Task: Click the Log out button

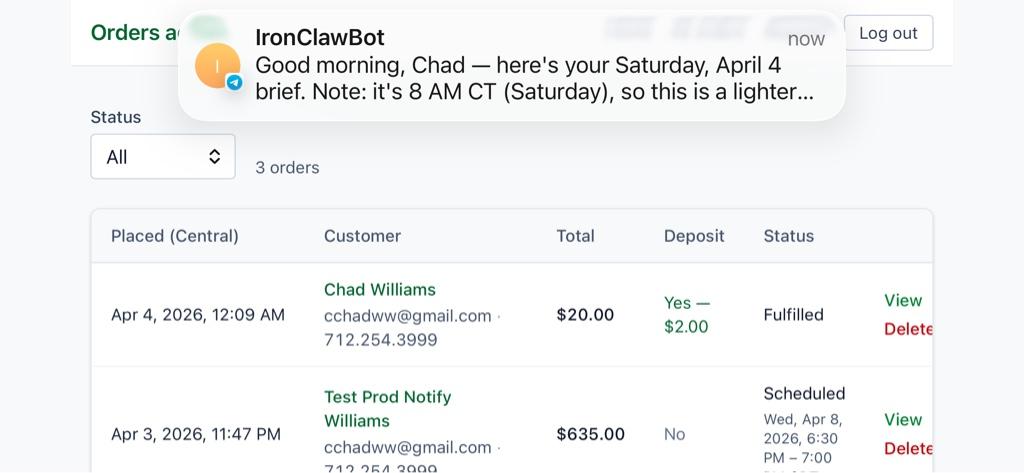Action: (888, 33)
